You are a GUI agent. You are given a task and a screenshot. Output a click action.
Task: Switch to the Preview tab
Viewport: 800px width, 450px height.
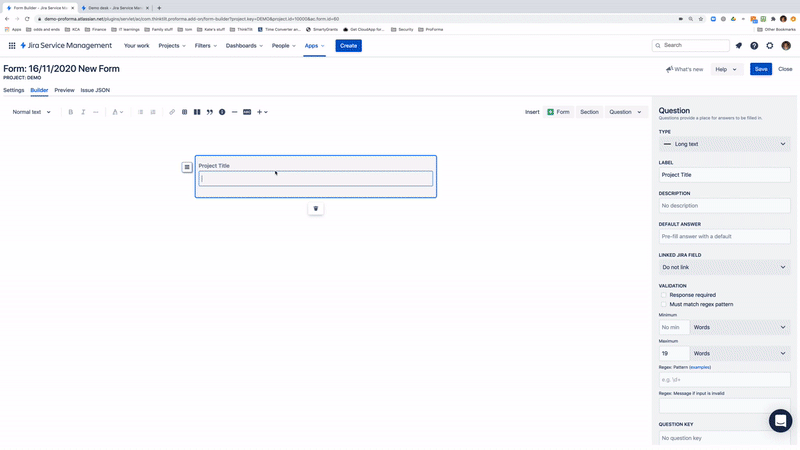click(64, 90)
